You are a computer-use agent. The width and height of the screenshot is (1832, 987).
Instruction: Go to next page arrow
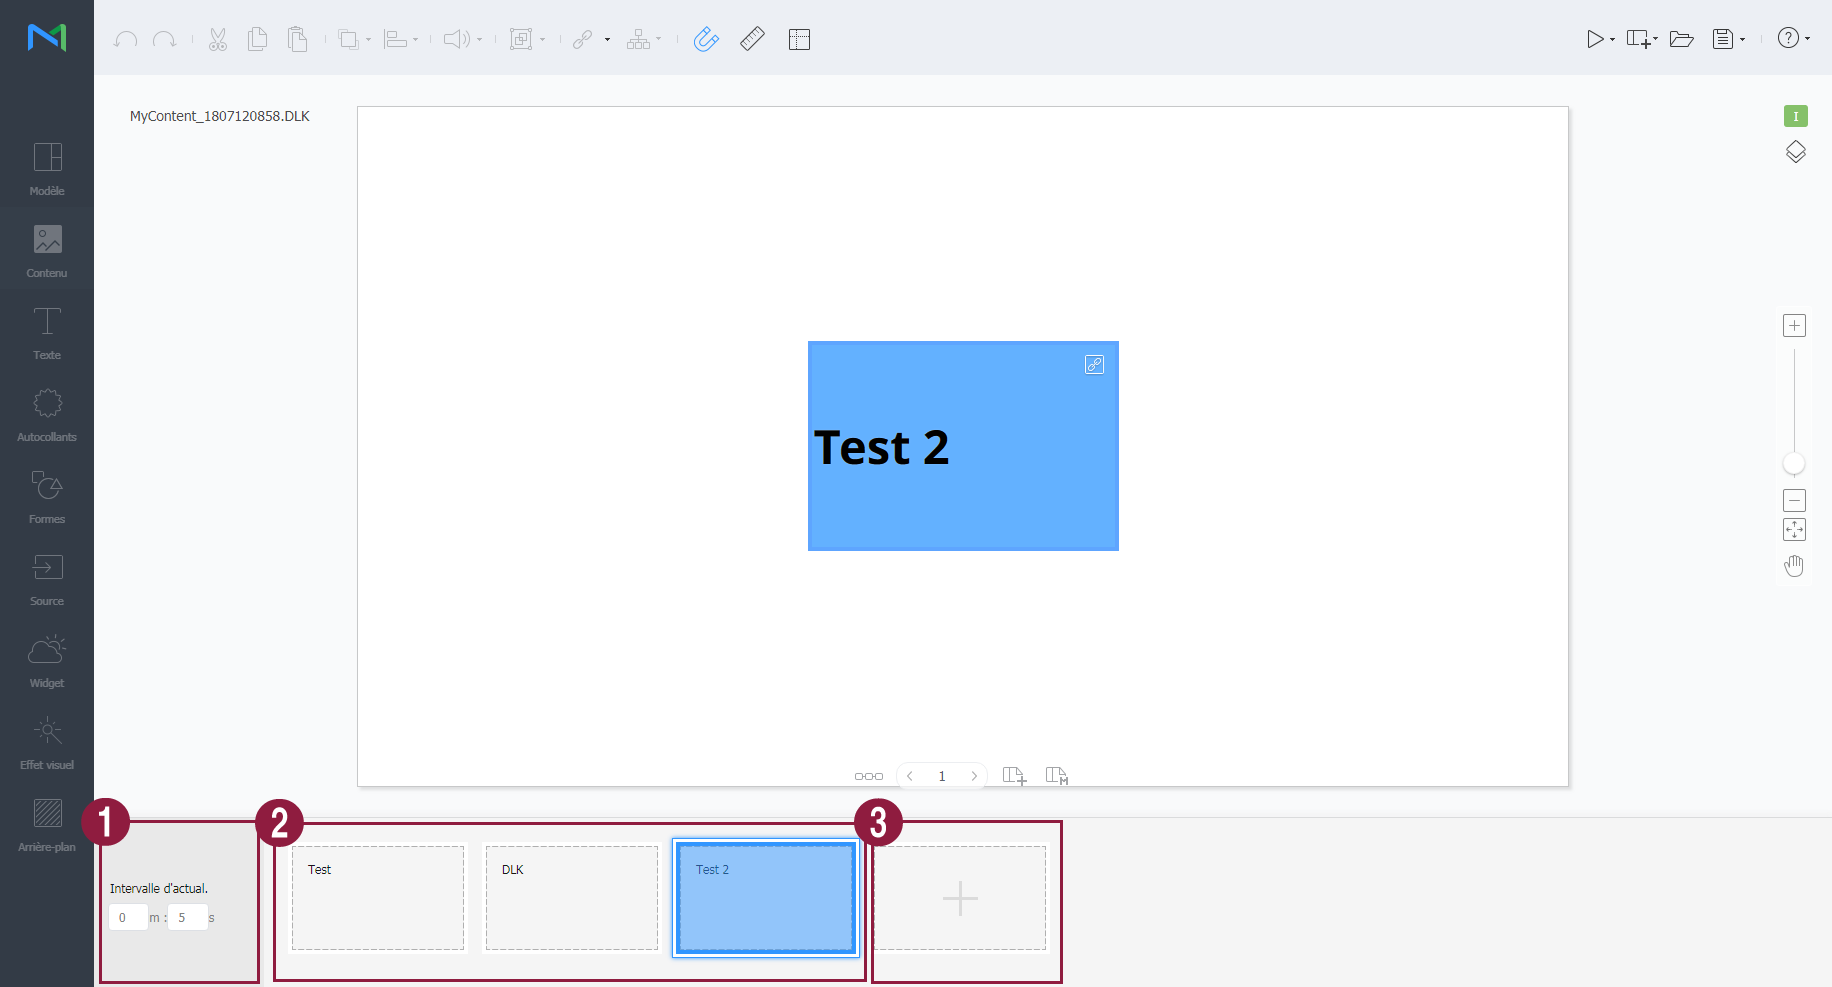(974, 776)
